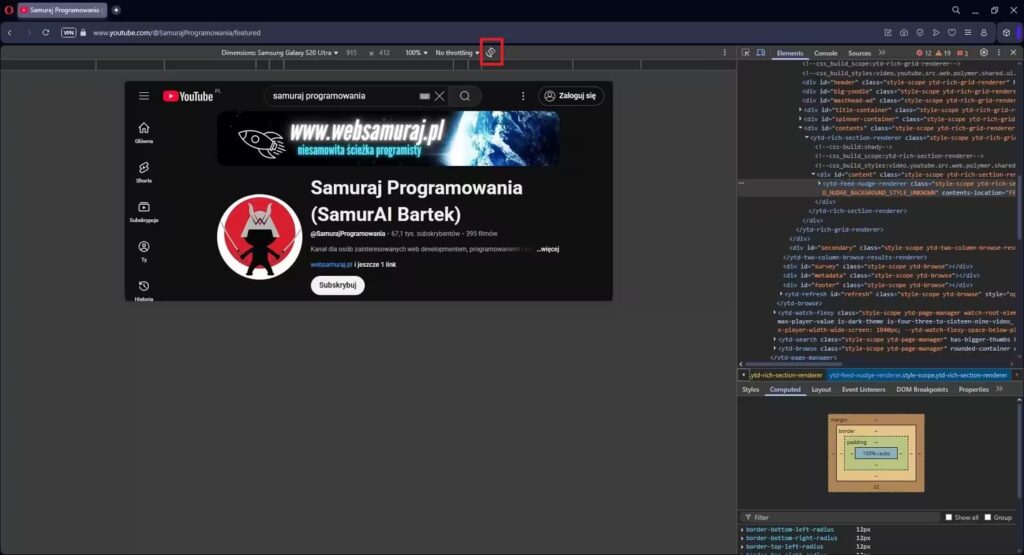Open device toolbar more options menu
The width and height of the screenshot is (1024, 555).
coord(724,52)
